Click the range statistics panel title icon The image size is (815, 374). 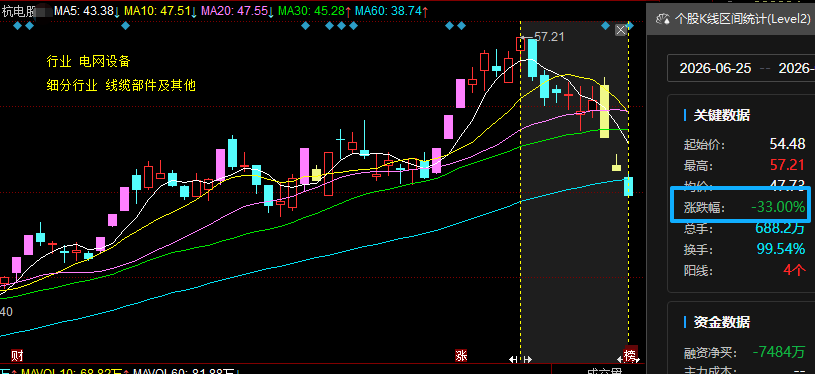point(662,20)
